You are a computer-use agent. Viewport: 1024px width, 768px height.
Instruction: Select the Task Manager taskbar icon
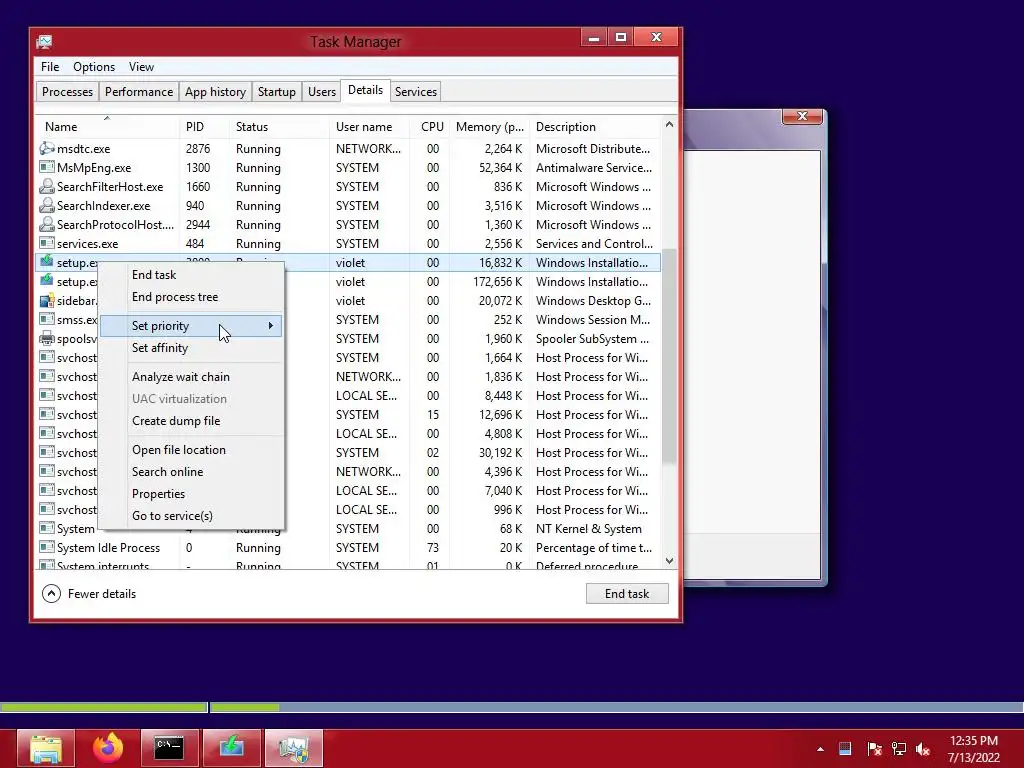(x=293, y=748)
